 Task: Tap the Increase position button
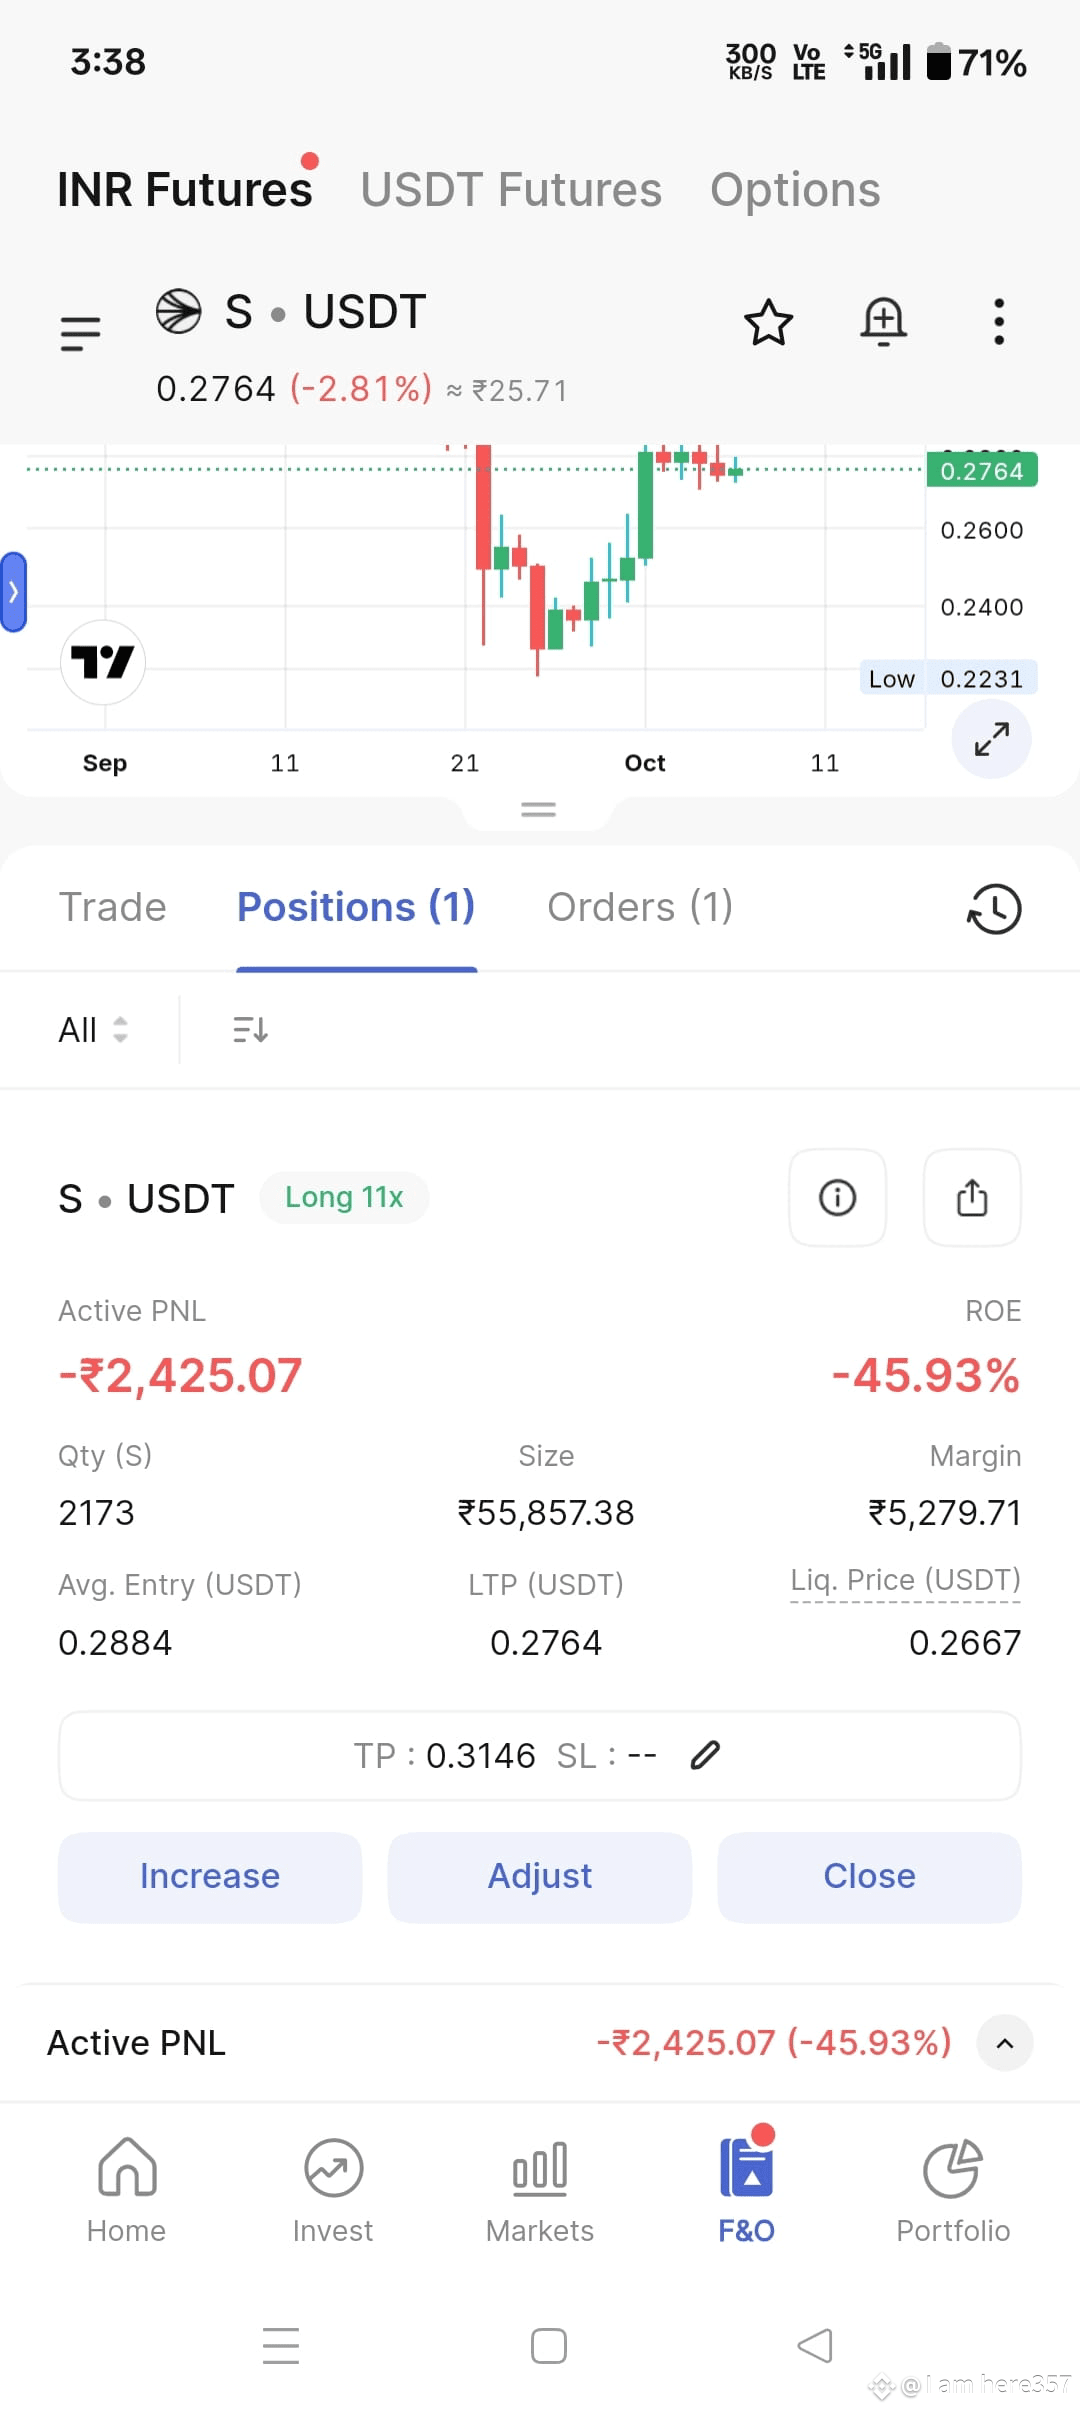(210, 1877)
